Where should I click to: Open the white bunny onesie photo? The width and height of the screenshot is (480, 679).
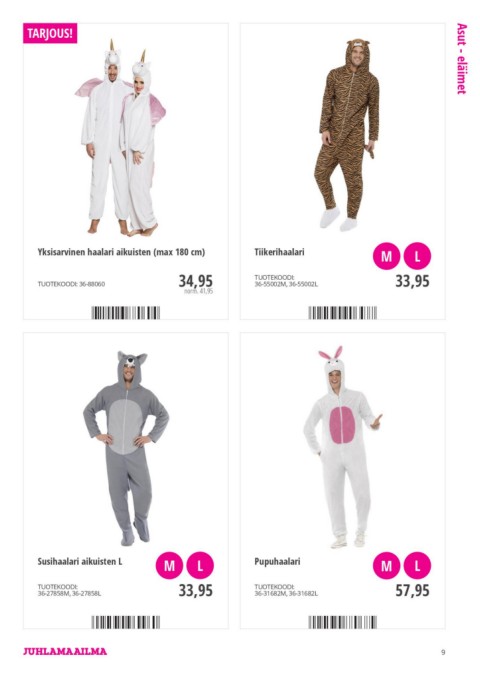click(x=343, y=447)
